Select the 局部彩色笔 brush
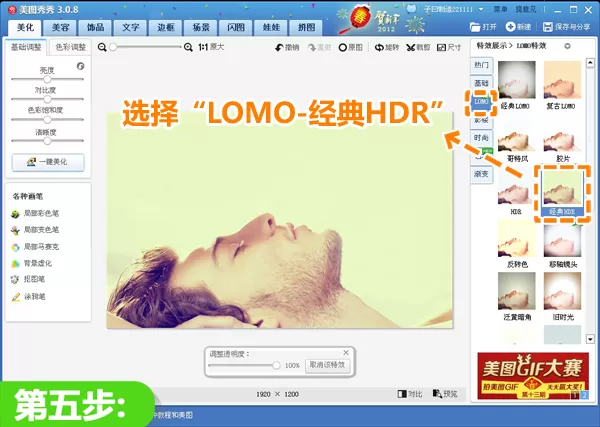This screenshot has height=427, width=600. pyautogui.click(x=35, y=213)
